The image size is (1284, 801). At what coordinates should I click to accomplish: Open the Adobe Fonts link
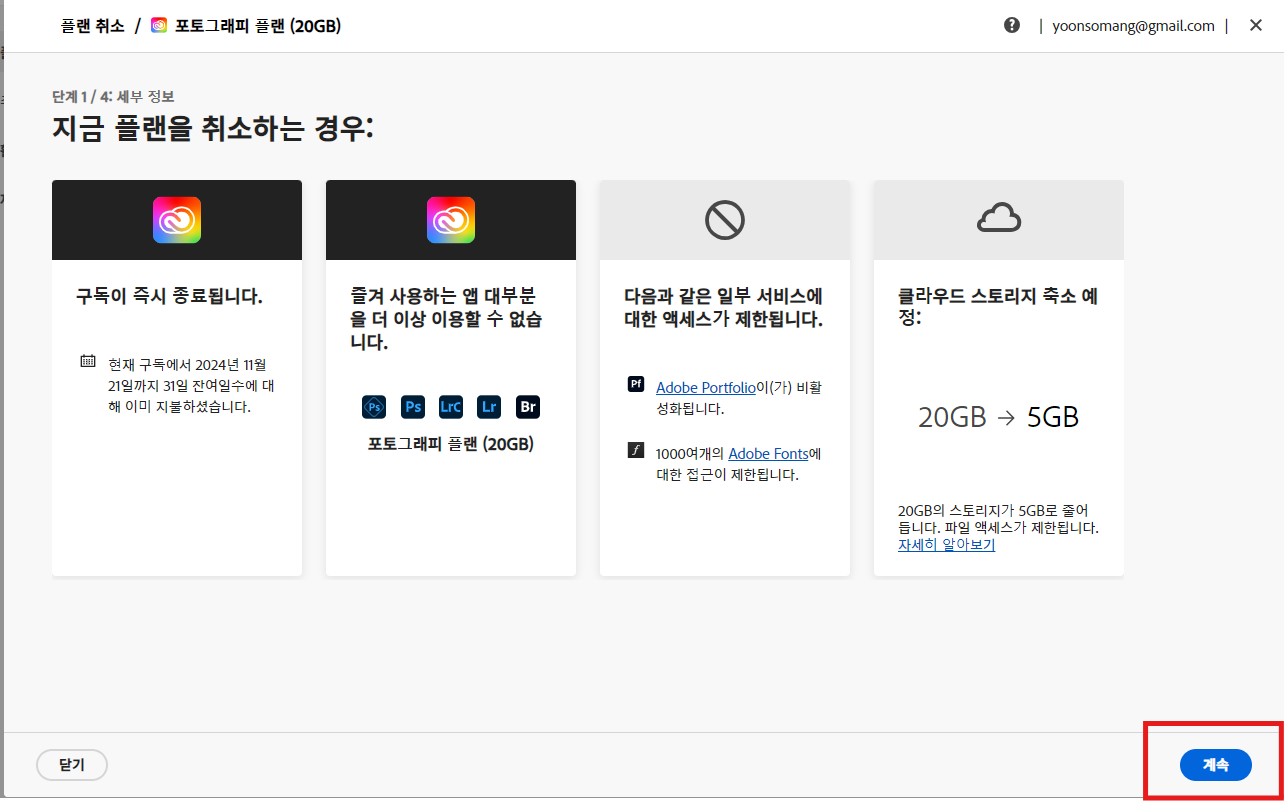click(x=768, y=453)
